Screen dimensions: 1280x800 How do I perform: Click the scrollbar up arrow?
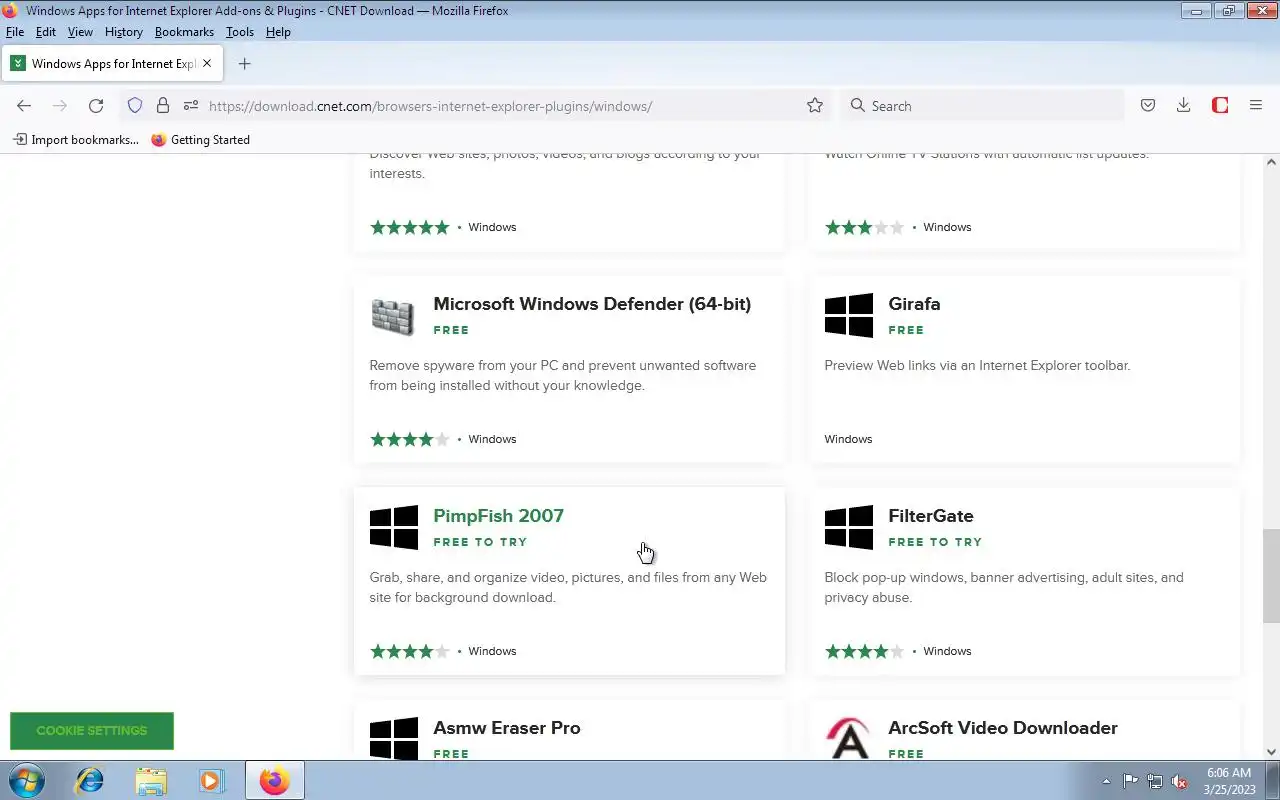1271,162
